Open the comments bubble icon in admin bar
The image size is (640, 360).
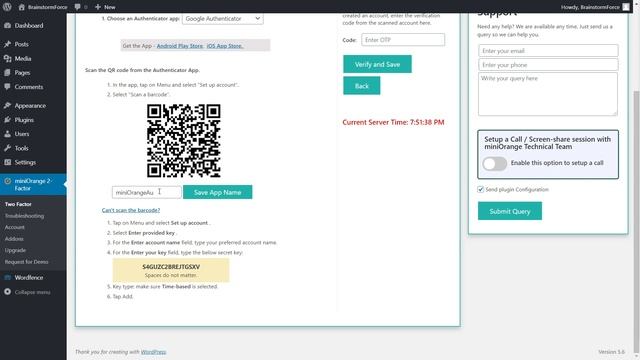point(78,7)
